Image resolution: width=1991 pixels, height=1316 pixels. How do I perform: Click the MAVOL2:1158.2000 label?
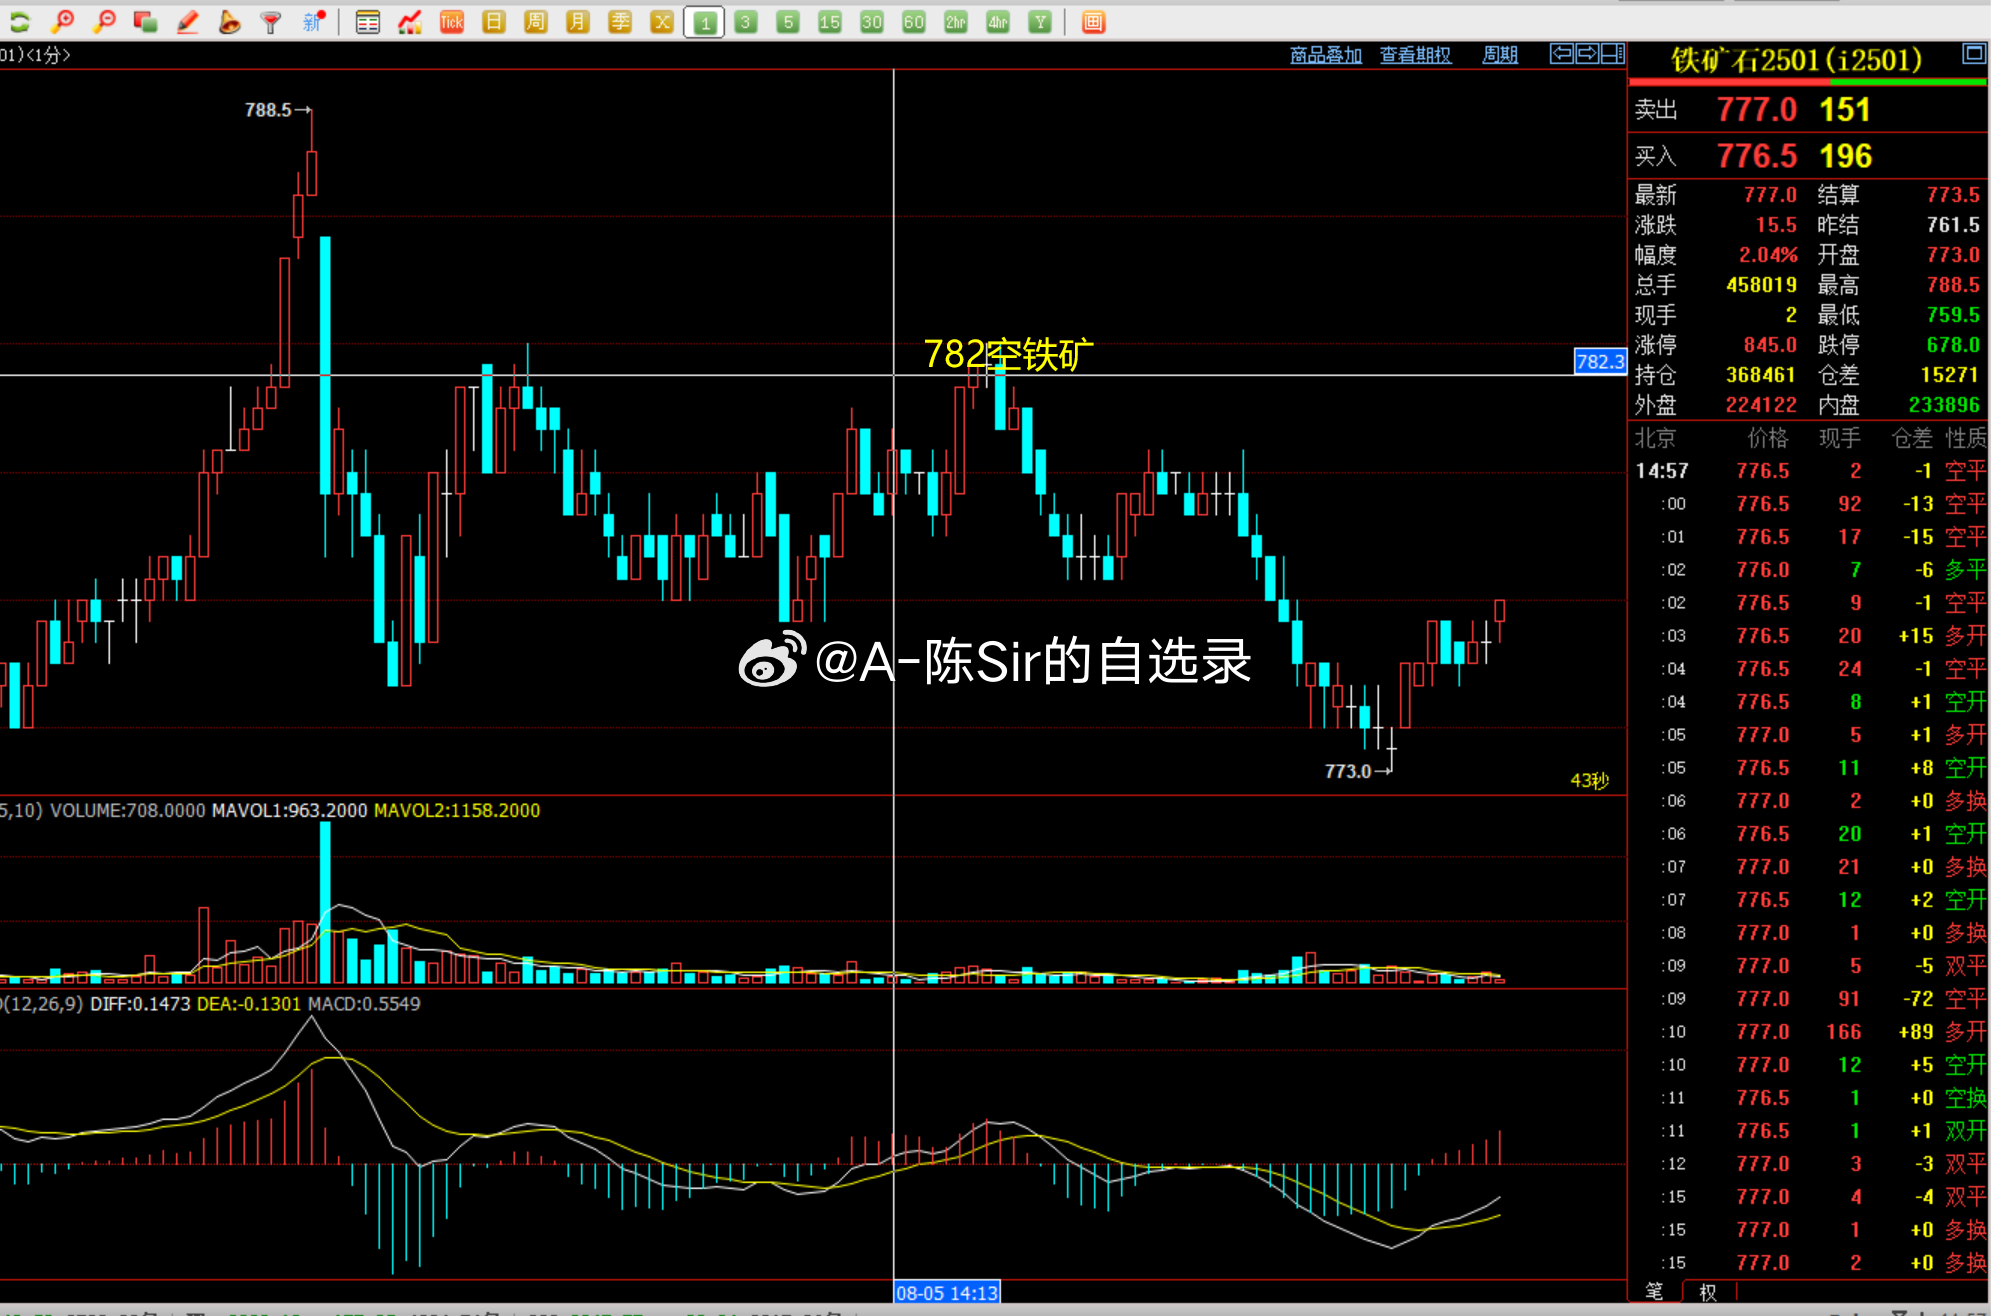[457, 810]
